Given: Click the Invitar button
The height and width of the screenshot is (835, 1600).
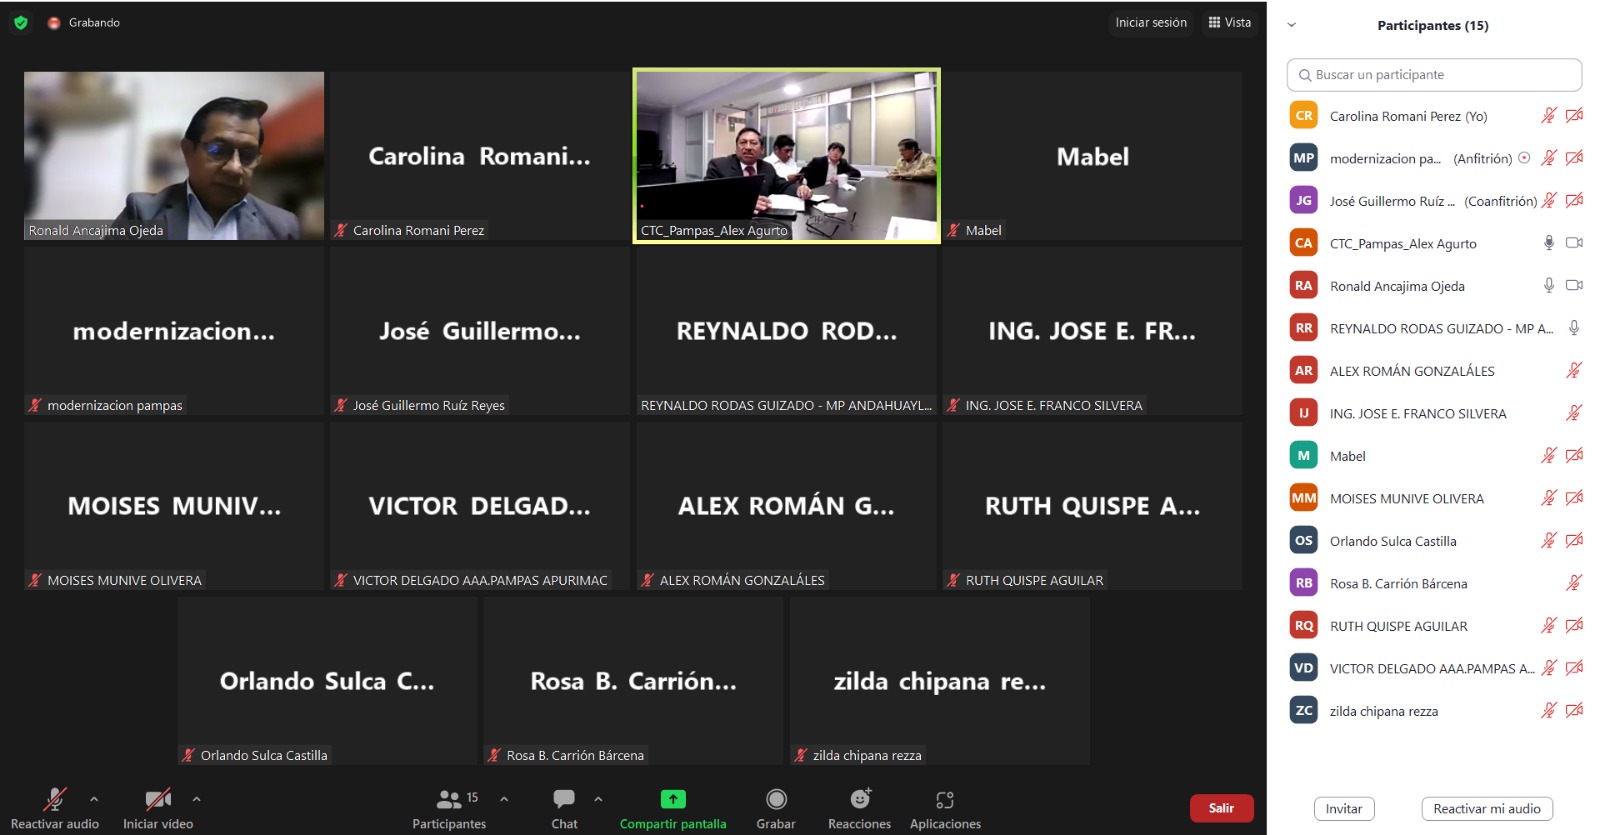Looking at the screenshot, I should coord(1343,808).
